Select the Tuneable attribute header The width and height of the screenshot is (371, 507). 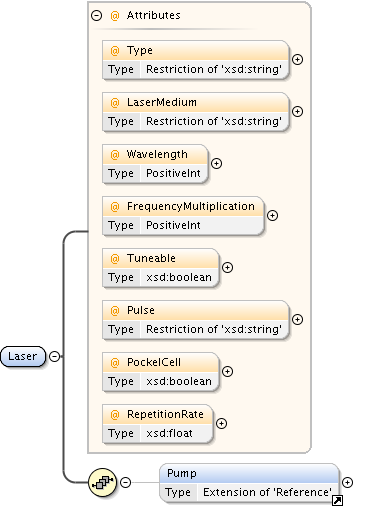pyautogui.click(x=161, y=258)
